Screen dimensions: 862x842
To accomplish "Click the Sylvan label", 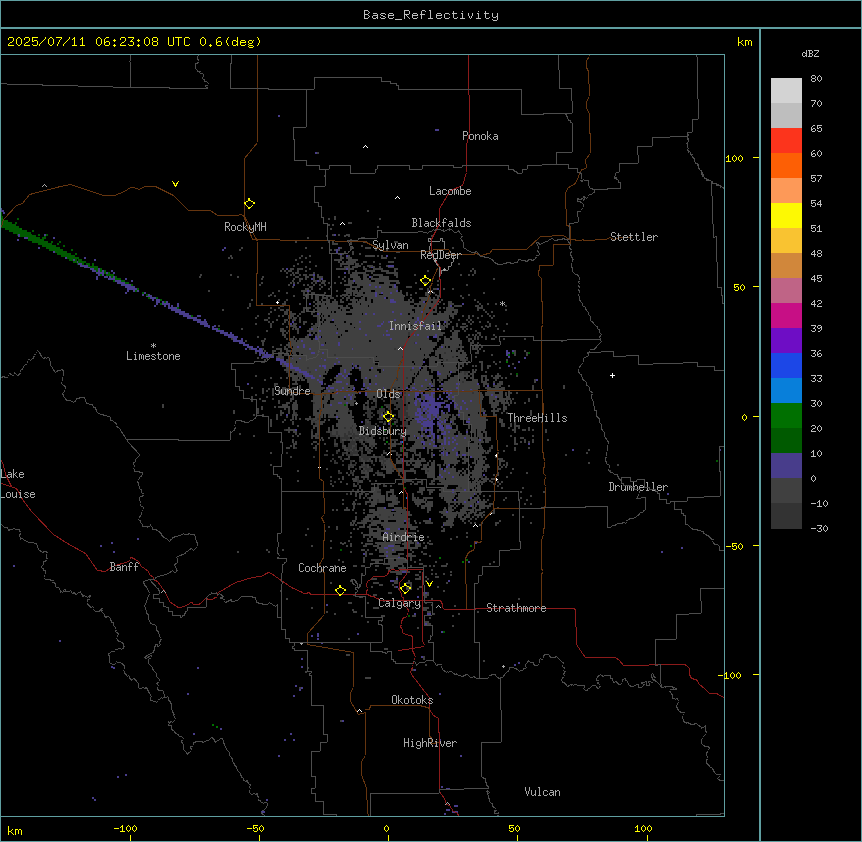I will point(390,245).
